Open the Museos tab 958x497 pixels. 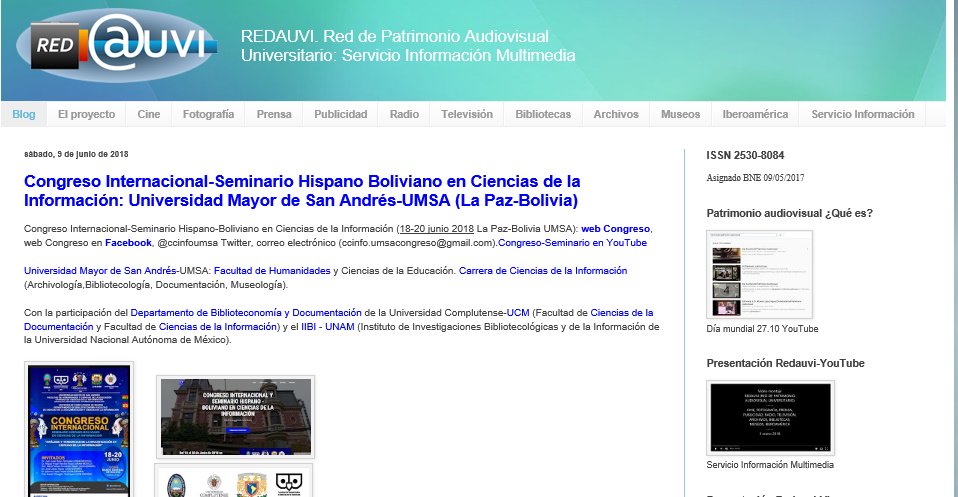[680, 114]
